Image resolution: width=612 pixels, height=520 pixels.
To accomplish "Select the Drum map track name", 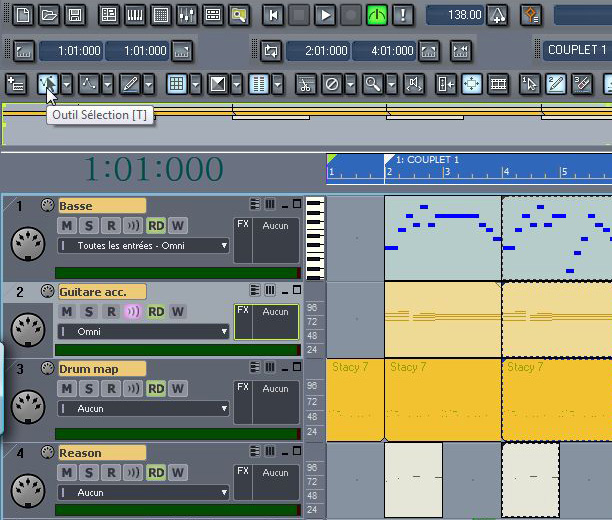I will tap(102, 369).
